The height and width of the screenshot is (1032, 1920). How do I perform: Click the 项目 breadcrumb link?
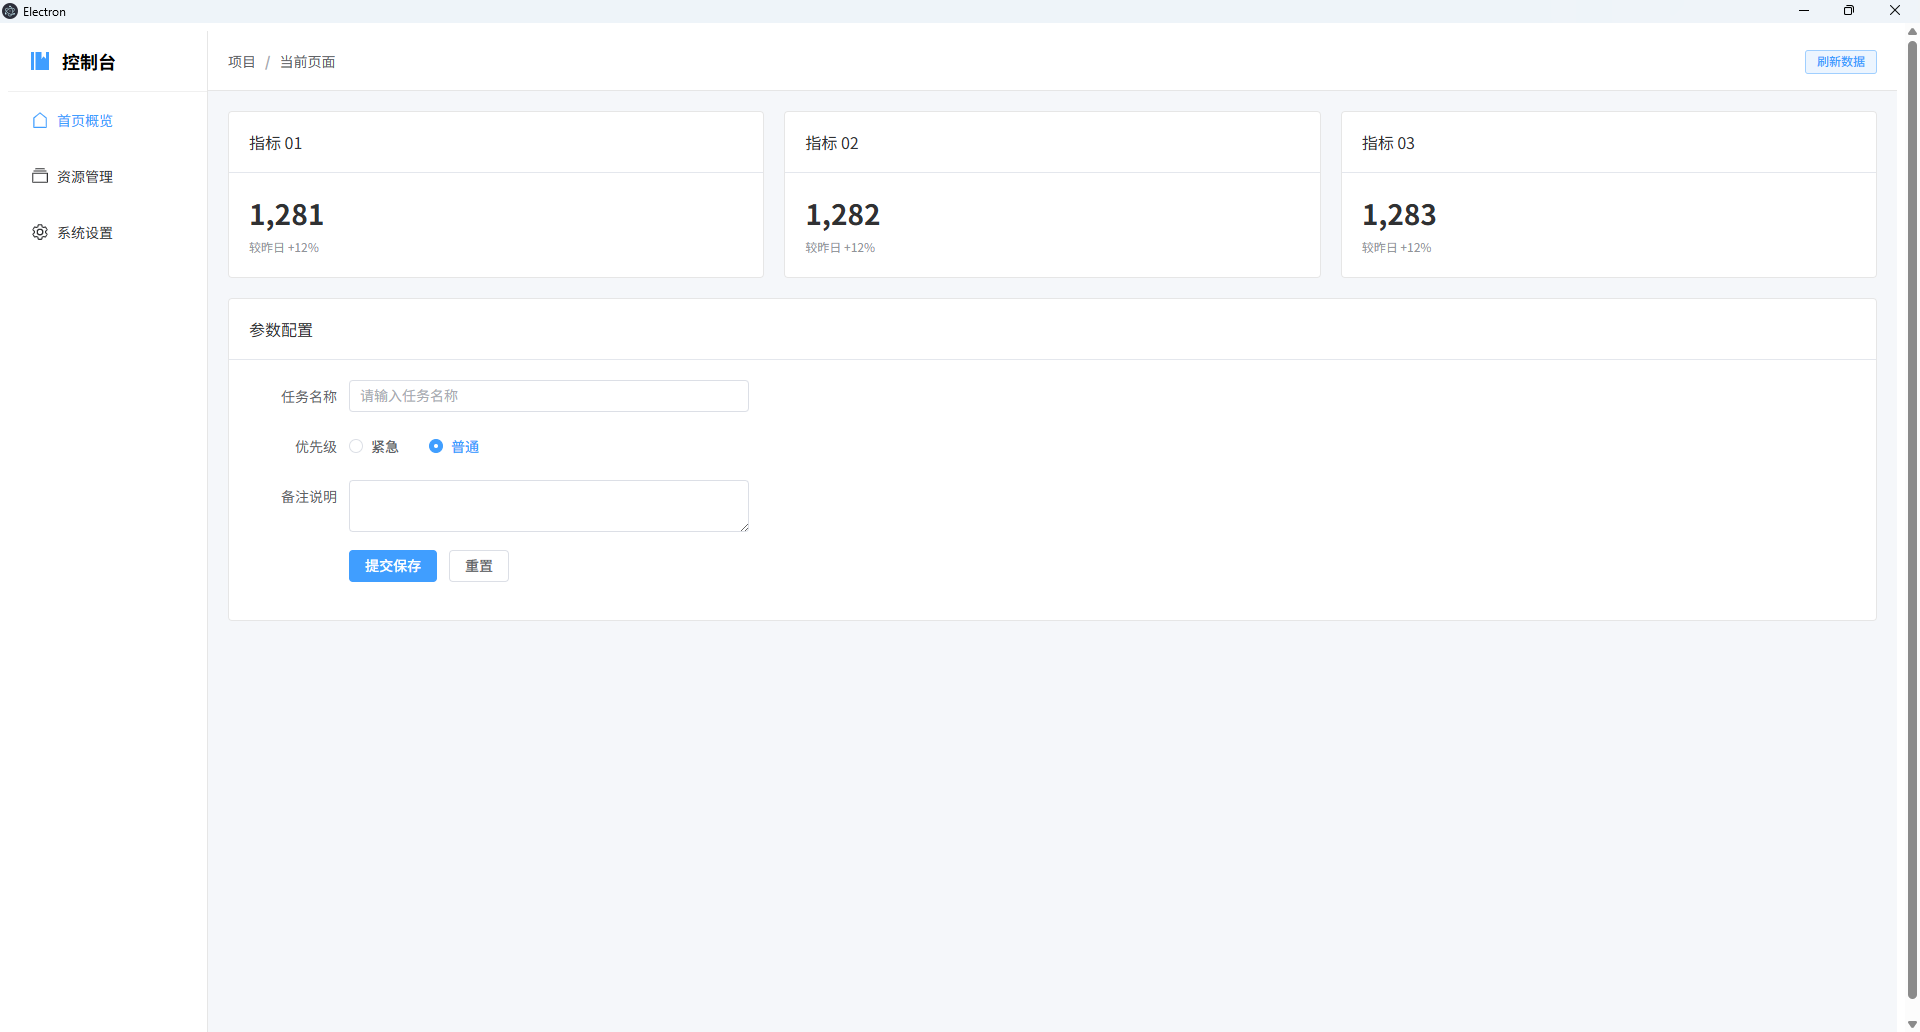(x=241, y=62)
